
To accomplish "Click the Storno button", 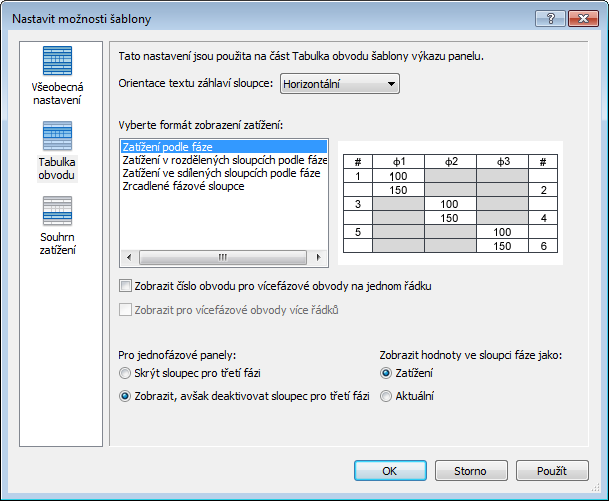I will coord(471,471).
